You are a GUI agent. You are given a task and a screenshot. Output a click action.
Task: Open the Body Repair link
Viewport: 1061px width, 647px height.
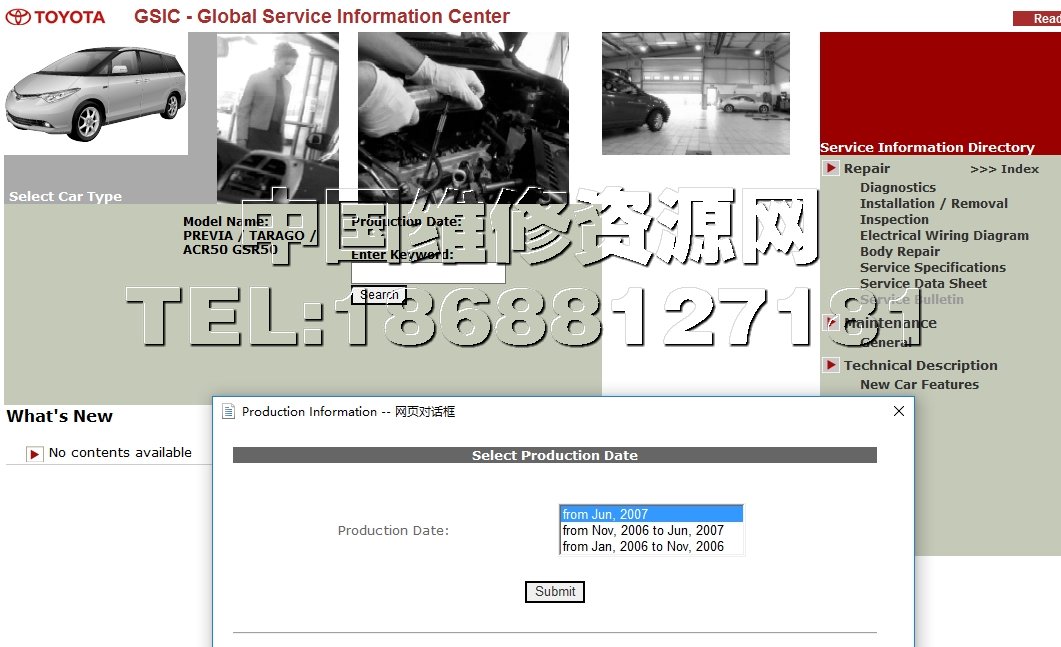[x=900, y=252]
